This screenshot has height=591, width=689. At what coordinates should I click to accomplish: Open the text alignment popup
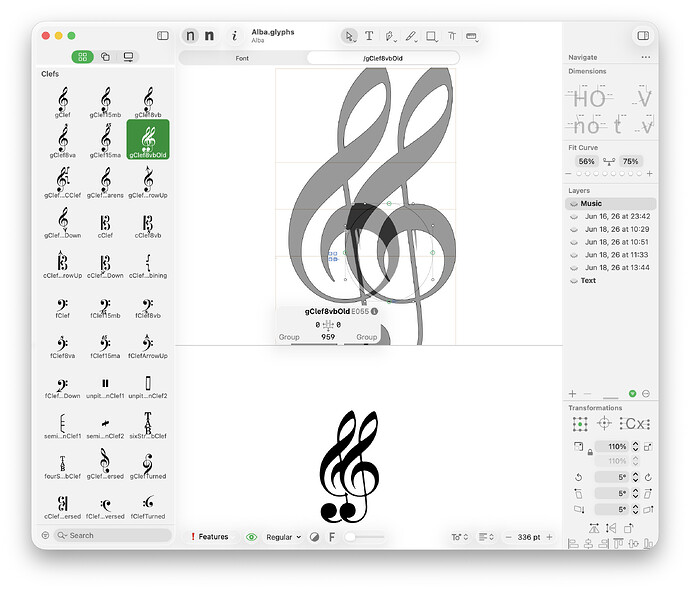point(486,537)
